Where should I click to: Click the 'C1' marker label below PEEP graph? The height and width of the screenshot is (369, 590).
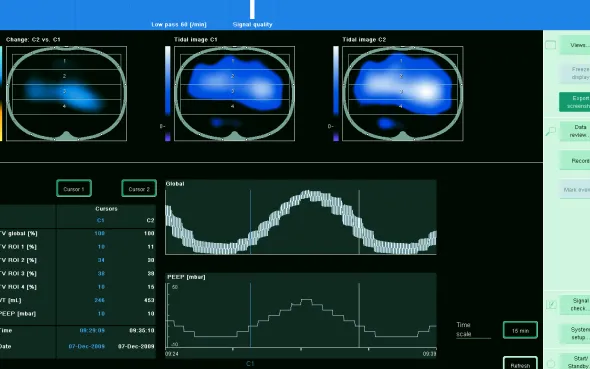pyautogui.click(x=250, y=364)
